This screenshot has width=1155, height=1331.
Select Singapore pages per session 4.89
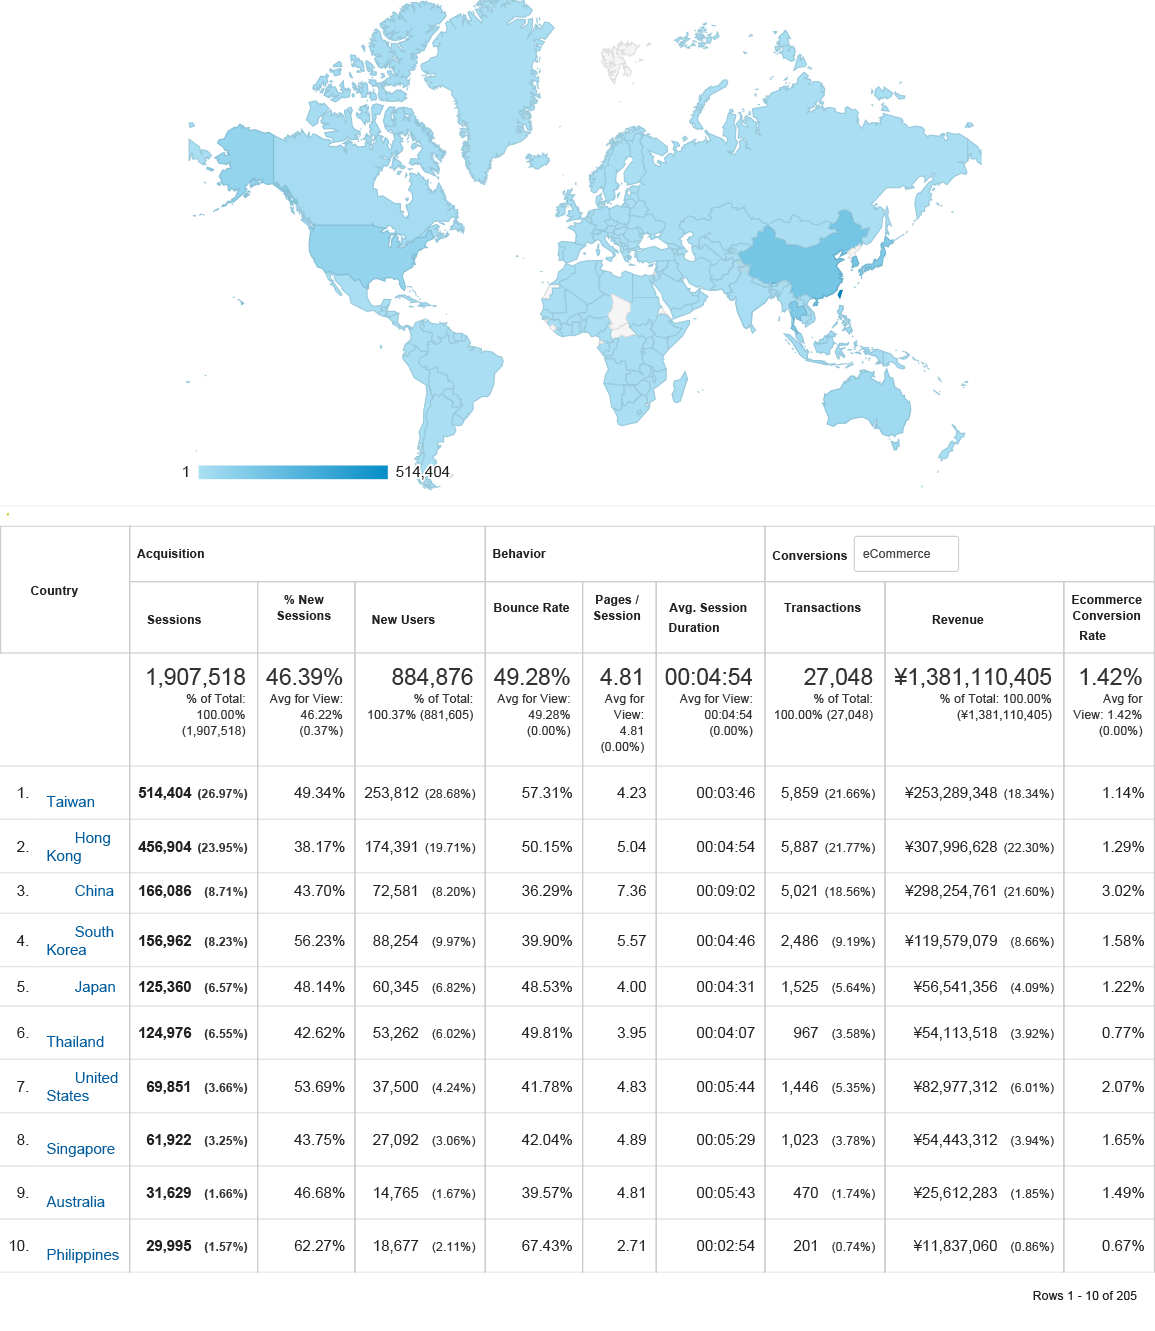point(632,1140)
